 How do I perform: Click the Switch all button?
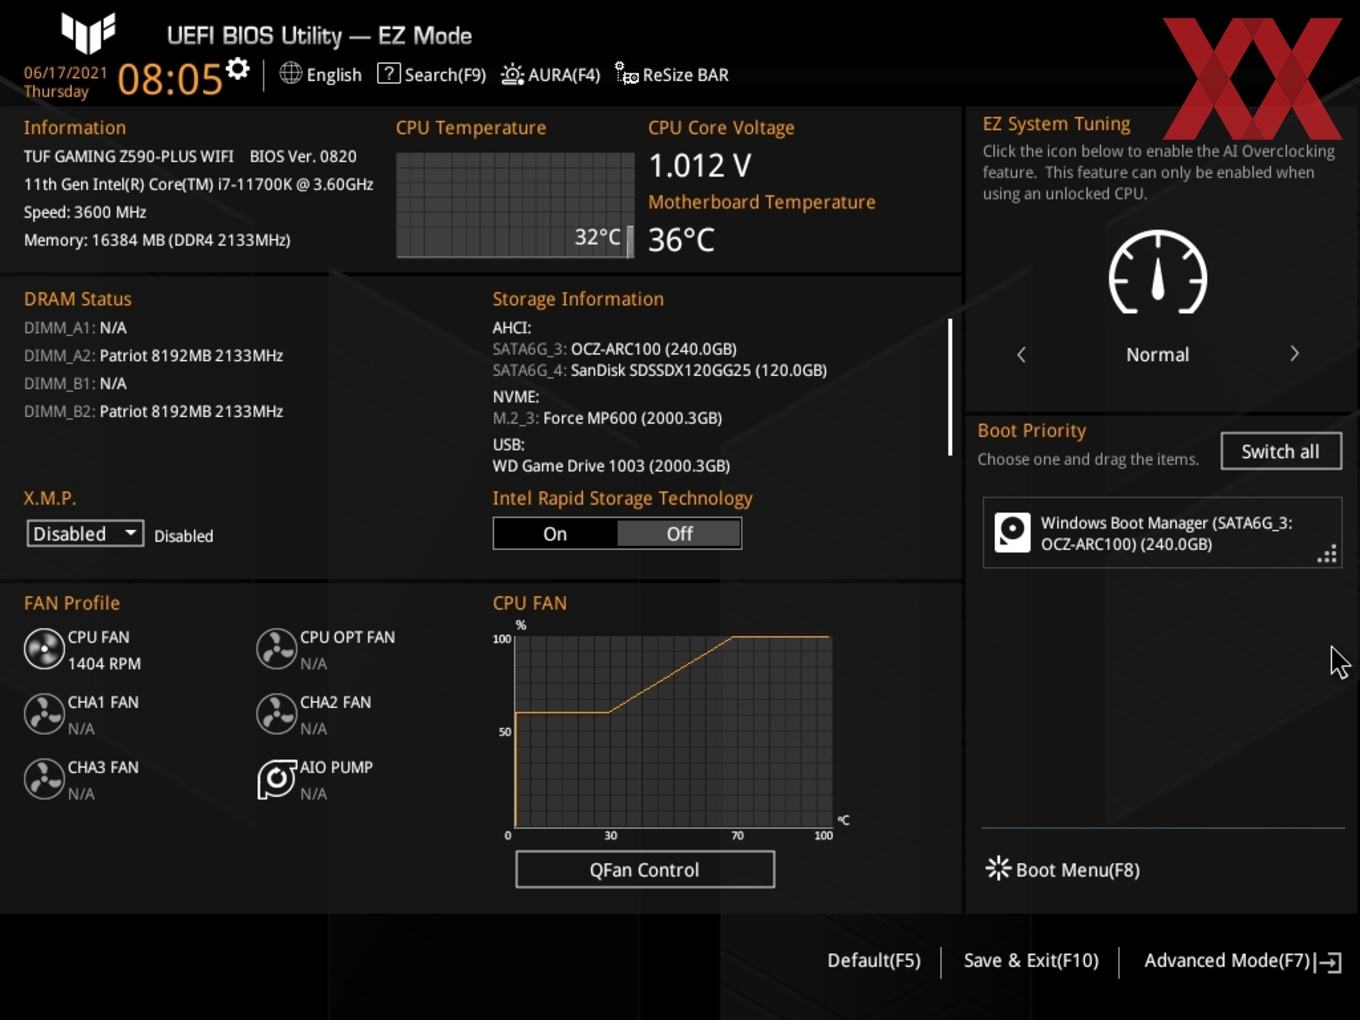pos(1280,451)
